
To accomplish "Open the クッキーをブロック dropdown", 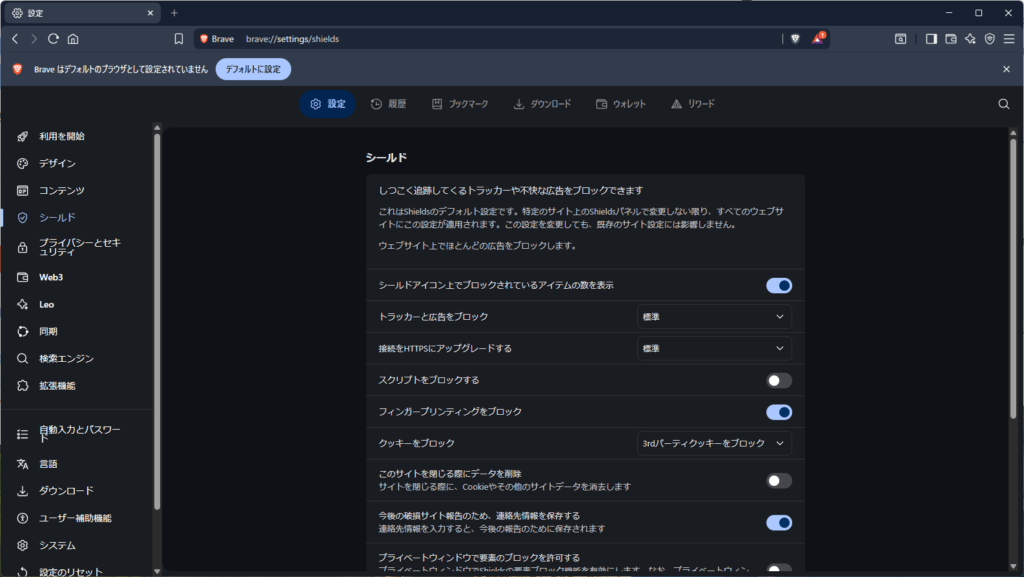I will coord(714,443).
